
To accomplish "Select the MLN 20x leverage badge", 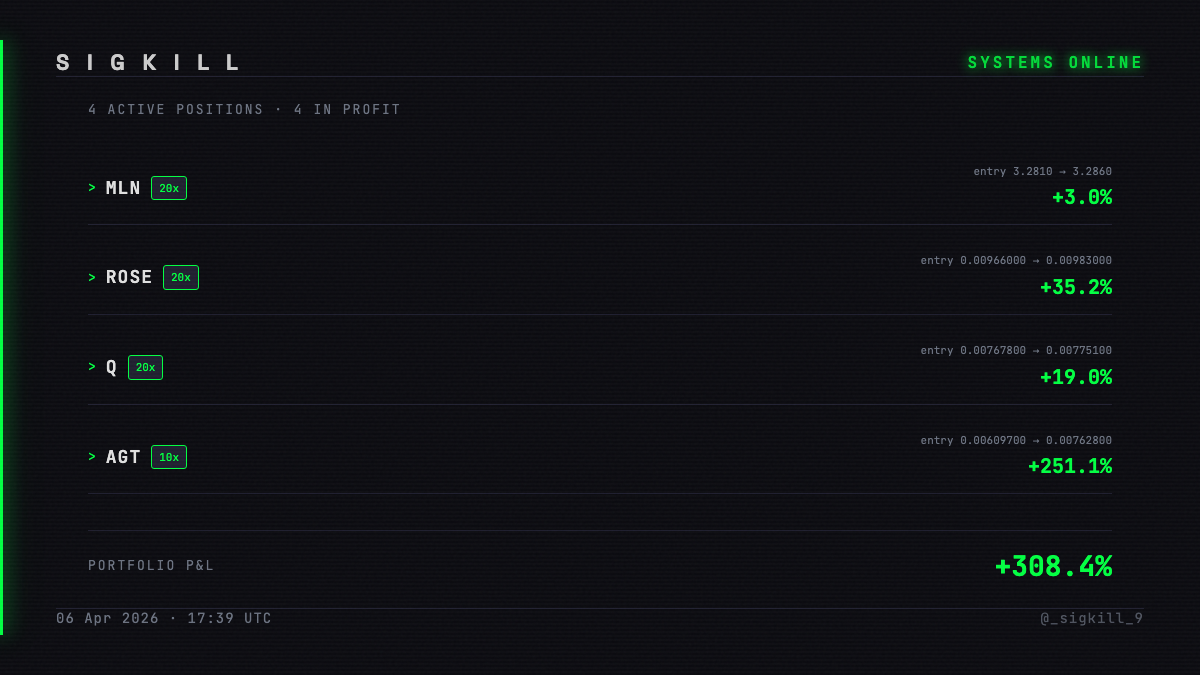I will tap(169, 188).
